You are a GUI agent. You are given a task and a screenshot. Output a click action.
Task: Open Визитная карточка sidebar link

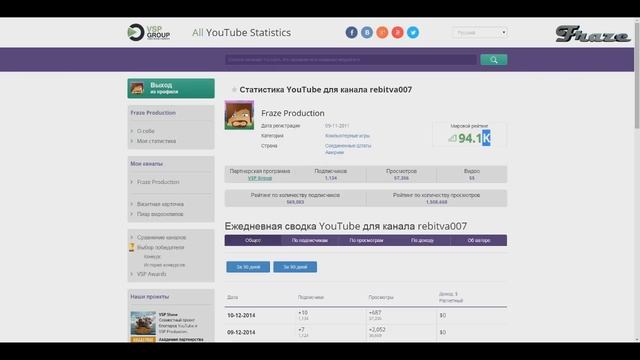[160, 204]
